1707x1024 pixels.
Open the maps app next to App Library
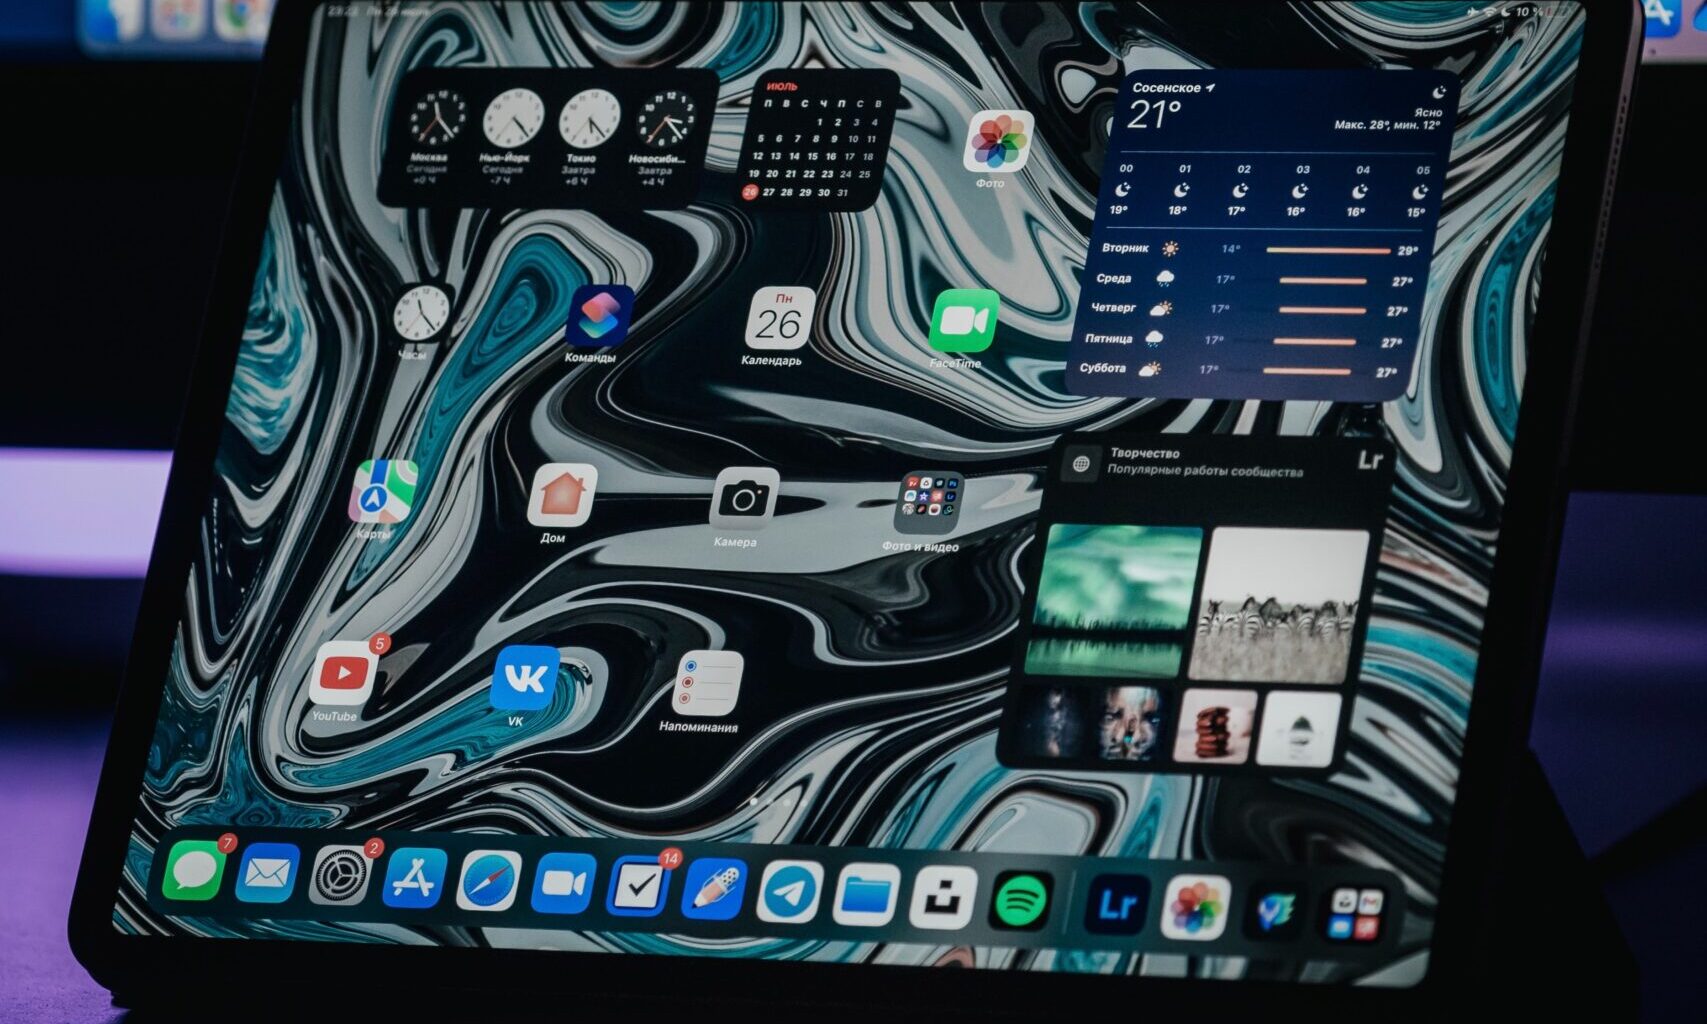point(1275,912)
